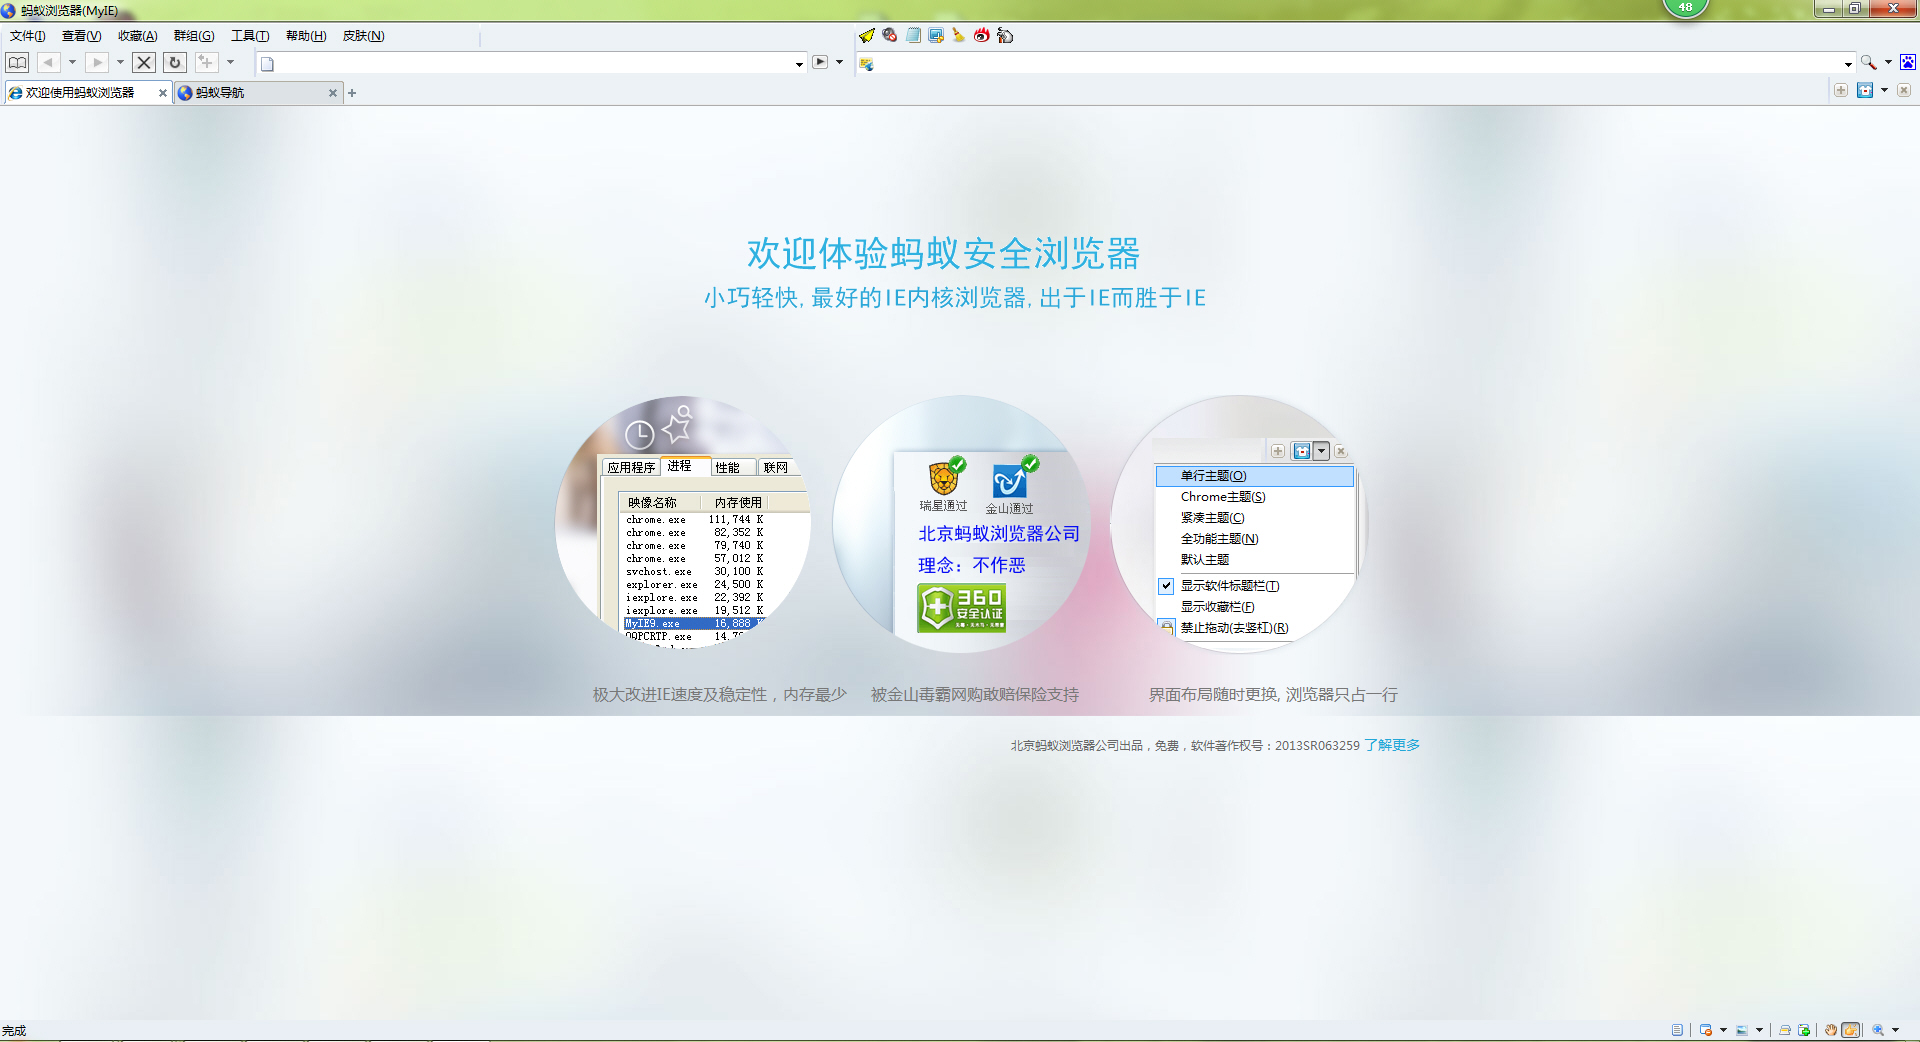Screen dimensions: 1920x1042
Task: Open the 群组(G) menu
Action: (194, 36)
